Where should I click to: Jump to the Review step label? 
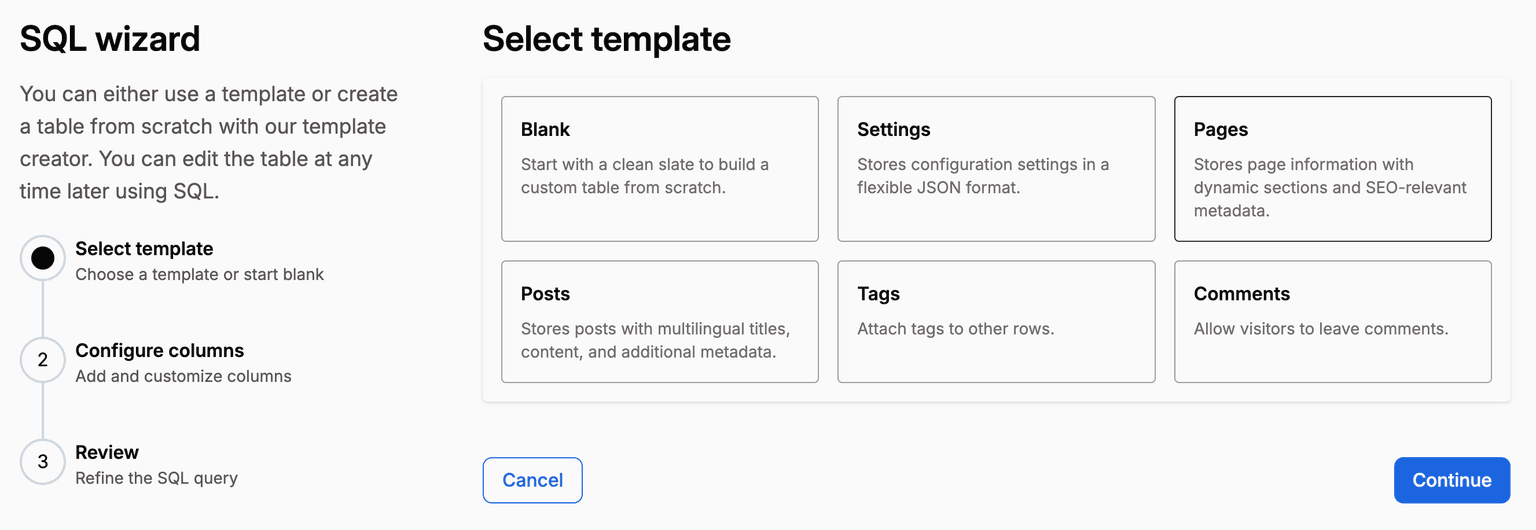(107, 452)
